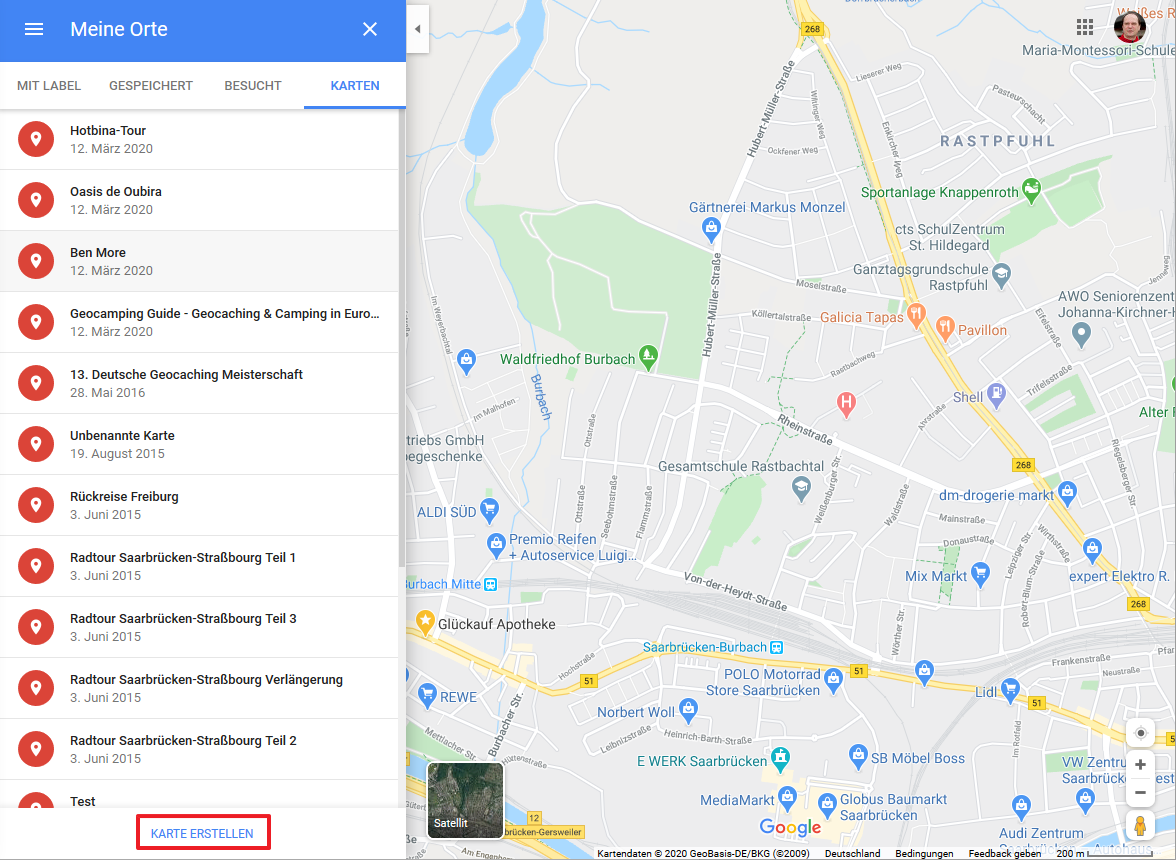The height and width of the screenshot is (860, 1176).
Task: Open the Hotbina-Tour map entry
Action: click(x=199, y=139)
